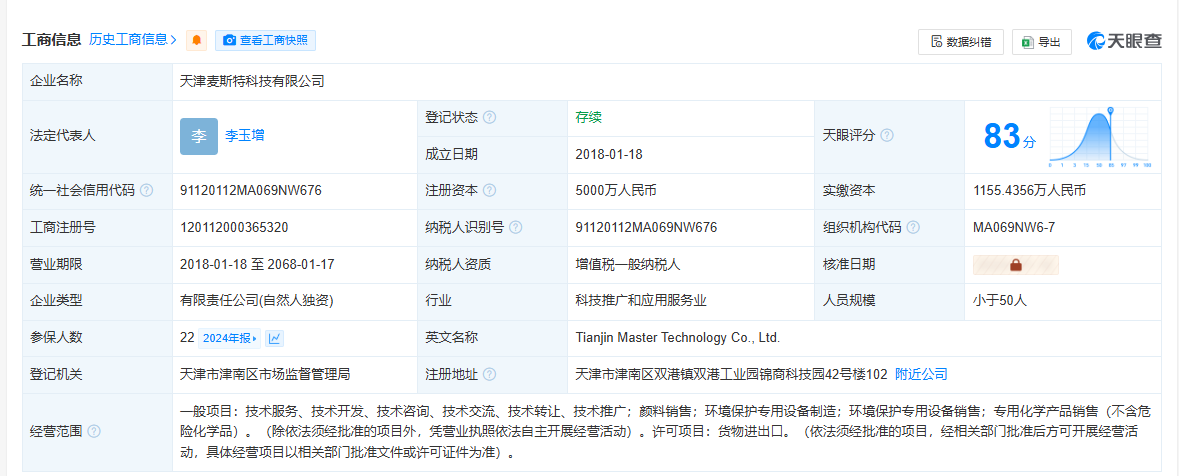Click registration number 120112000365320
Screen dimensions: 1179x476
click(x=235, y=227)
